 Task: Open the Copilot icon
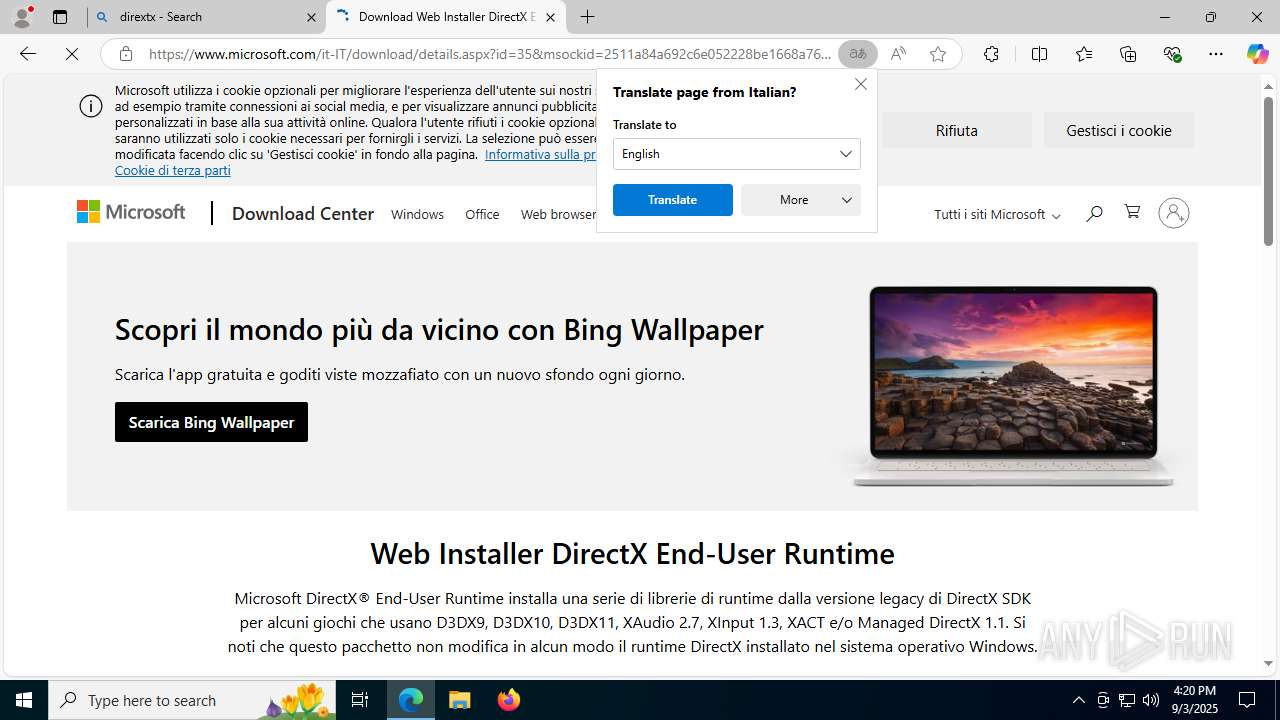click(x=1257, y=54)
